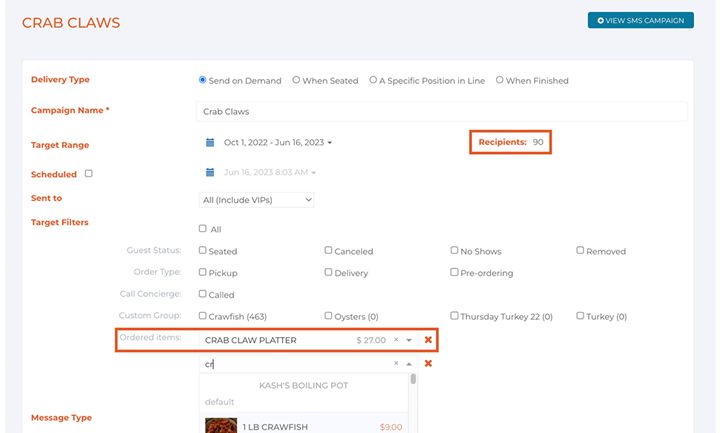Select 1 LB CRAWFISH from the list
This screenshot has height=433, width=722.
click(303, 425)
